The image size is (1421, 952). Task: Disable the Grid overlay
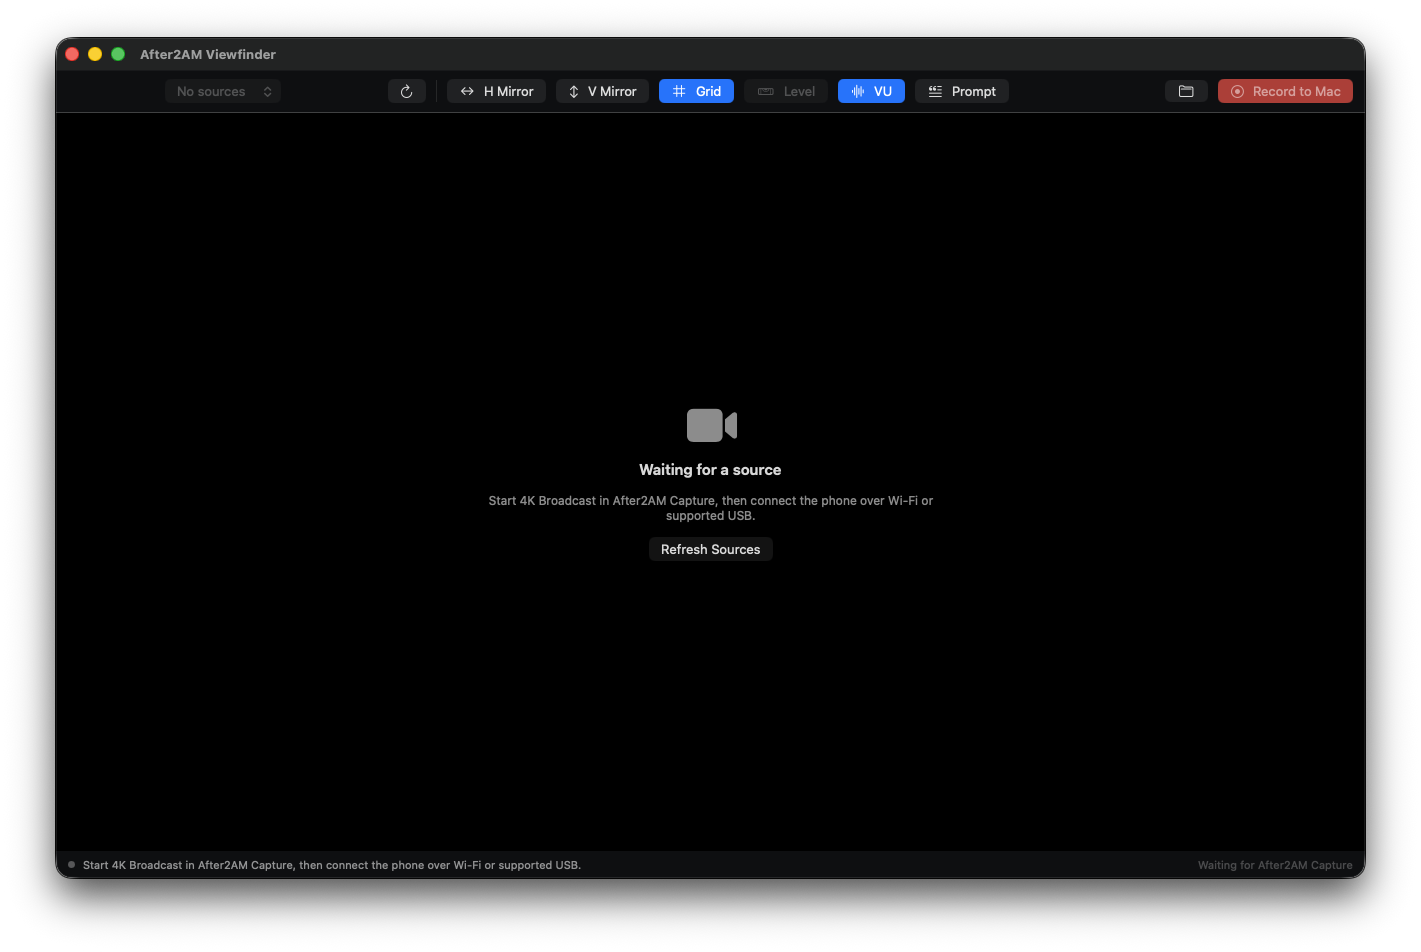tap(696, 91)
